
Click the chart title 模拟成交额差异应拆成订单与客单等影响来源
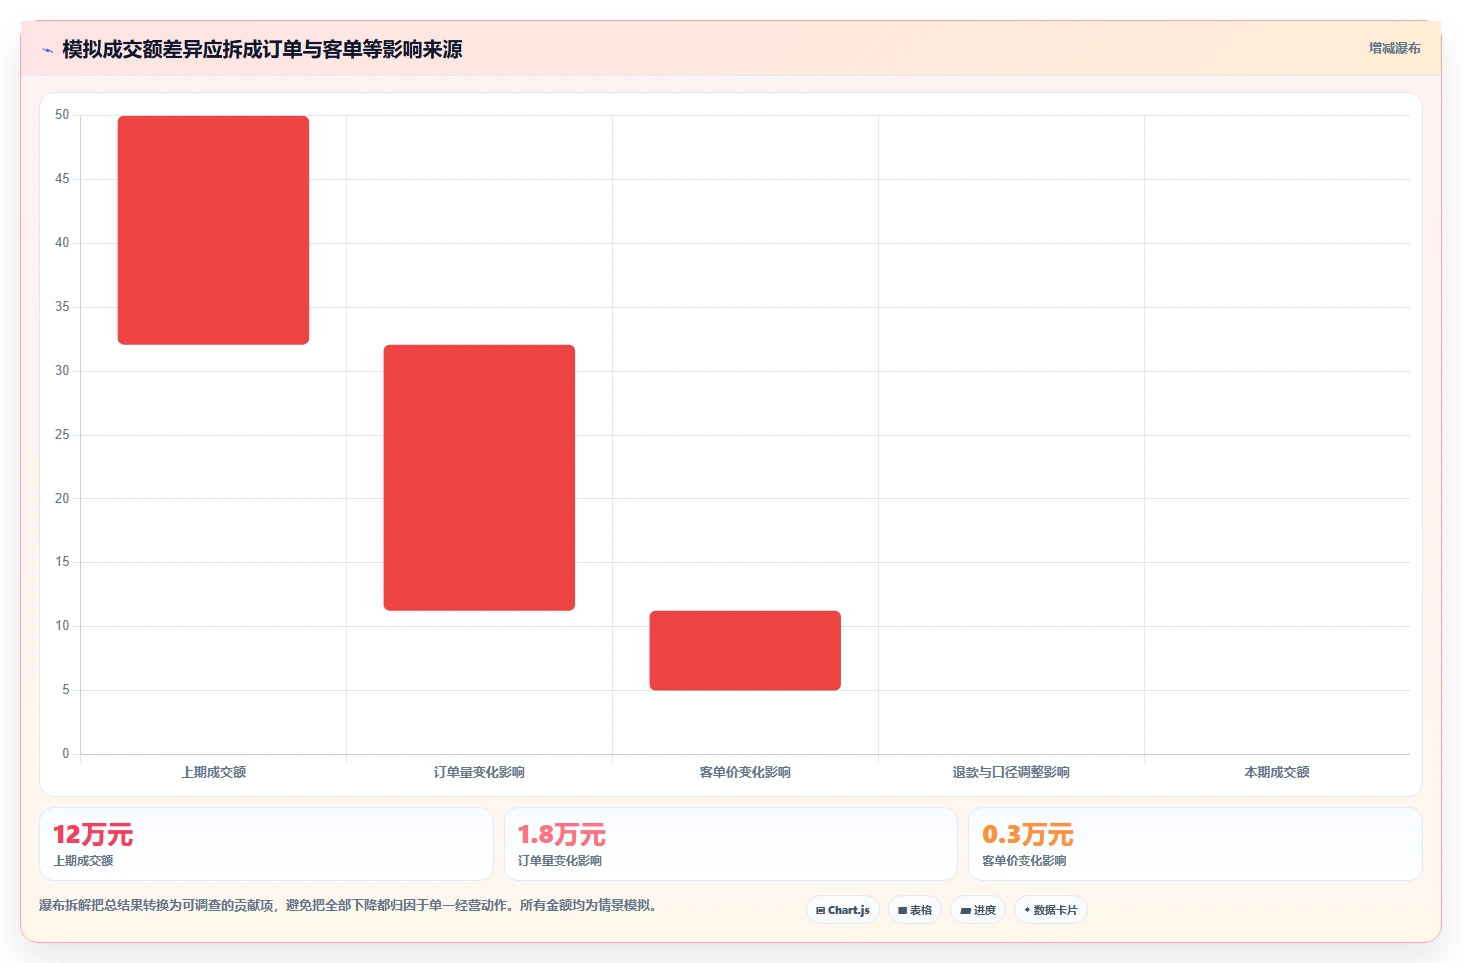262,49
